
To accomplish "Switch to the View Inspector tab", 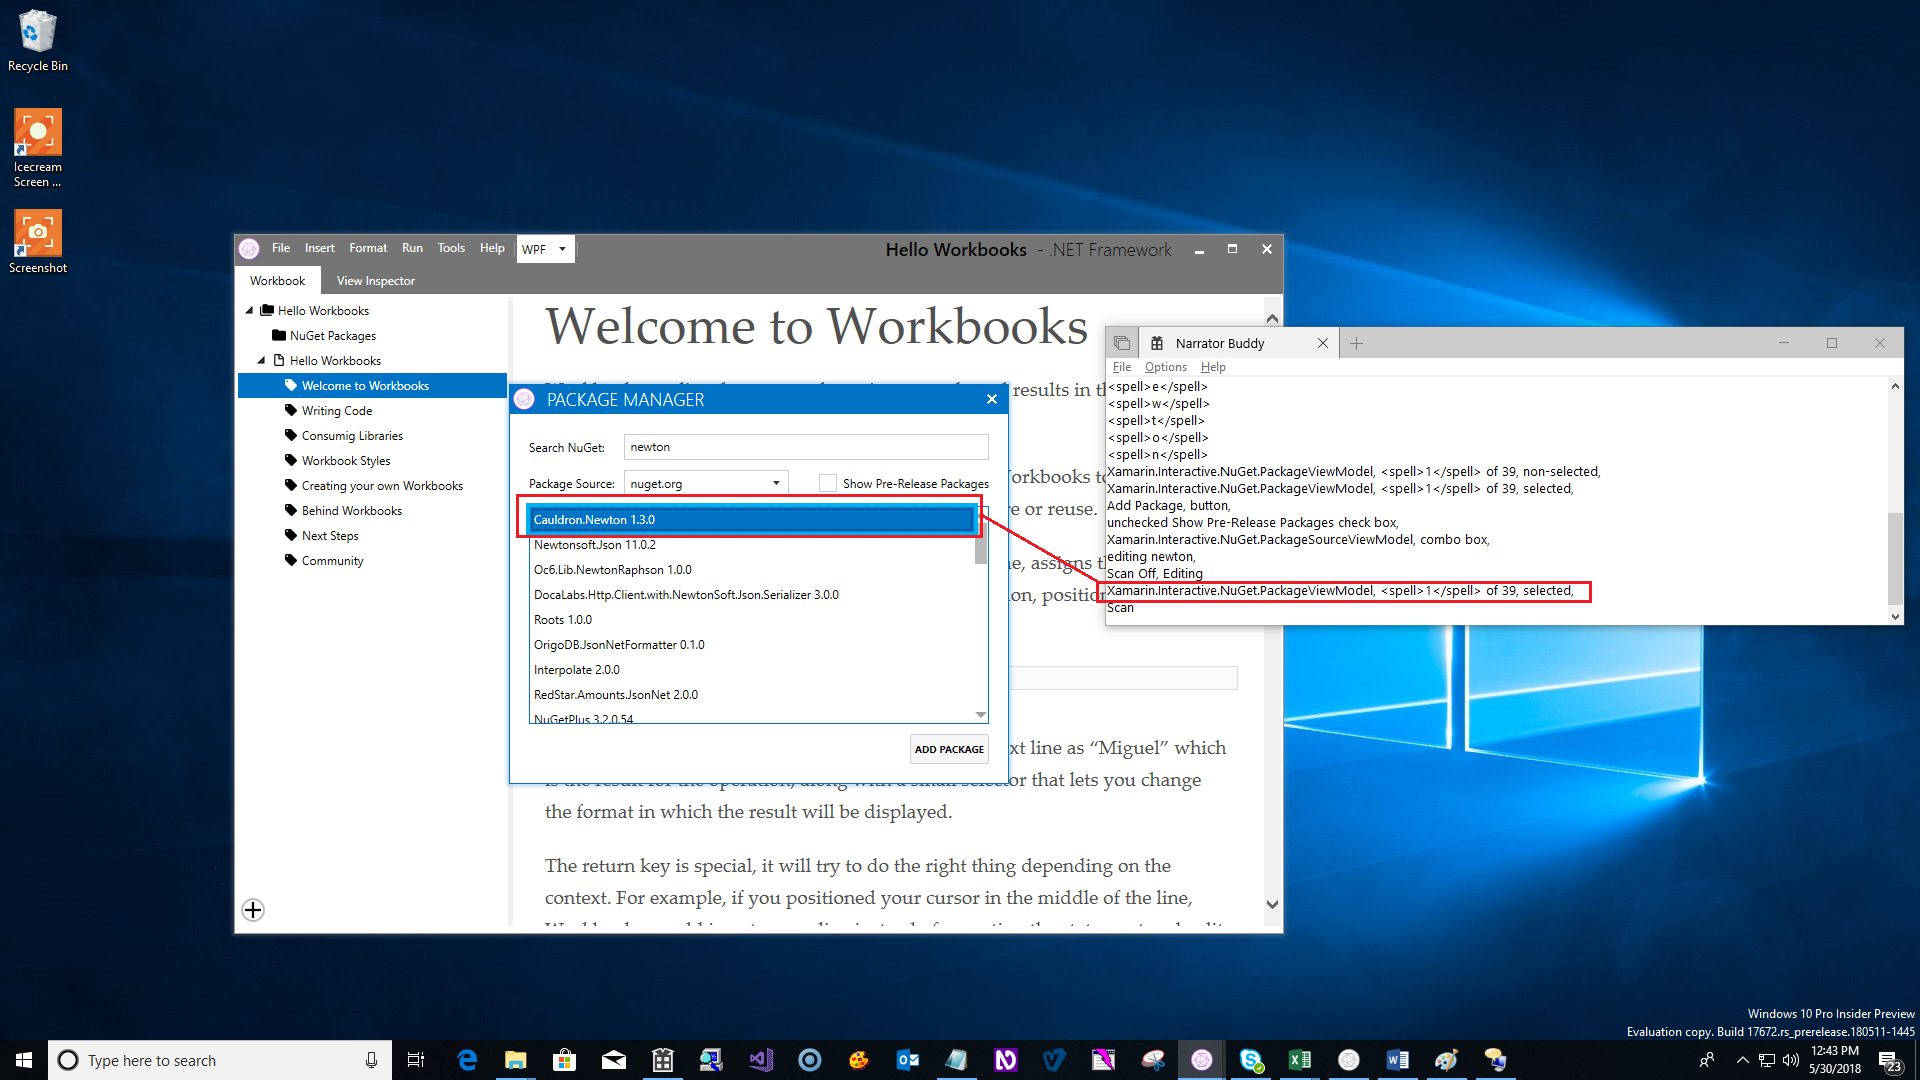I will [x=375, y=280].
